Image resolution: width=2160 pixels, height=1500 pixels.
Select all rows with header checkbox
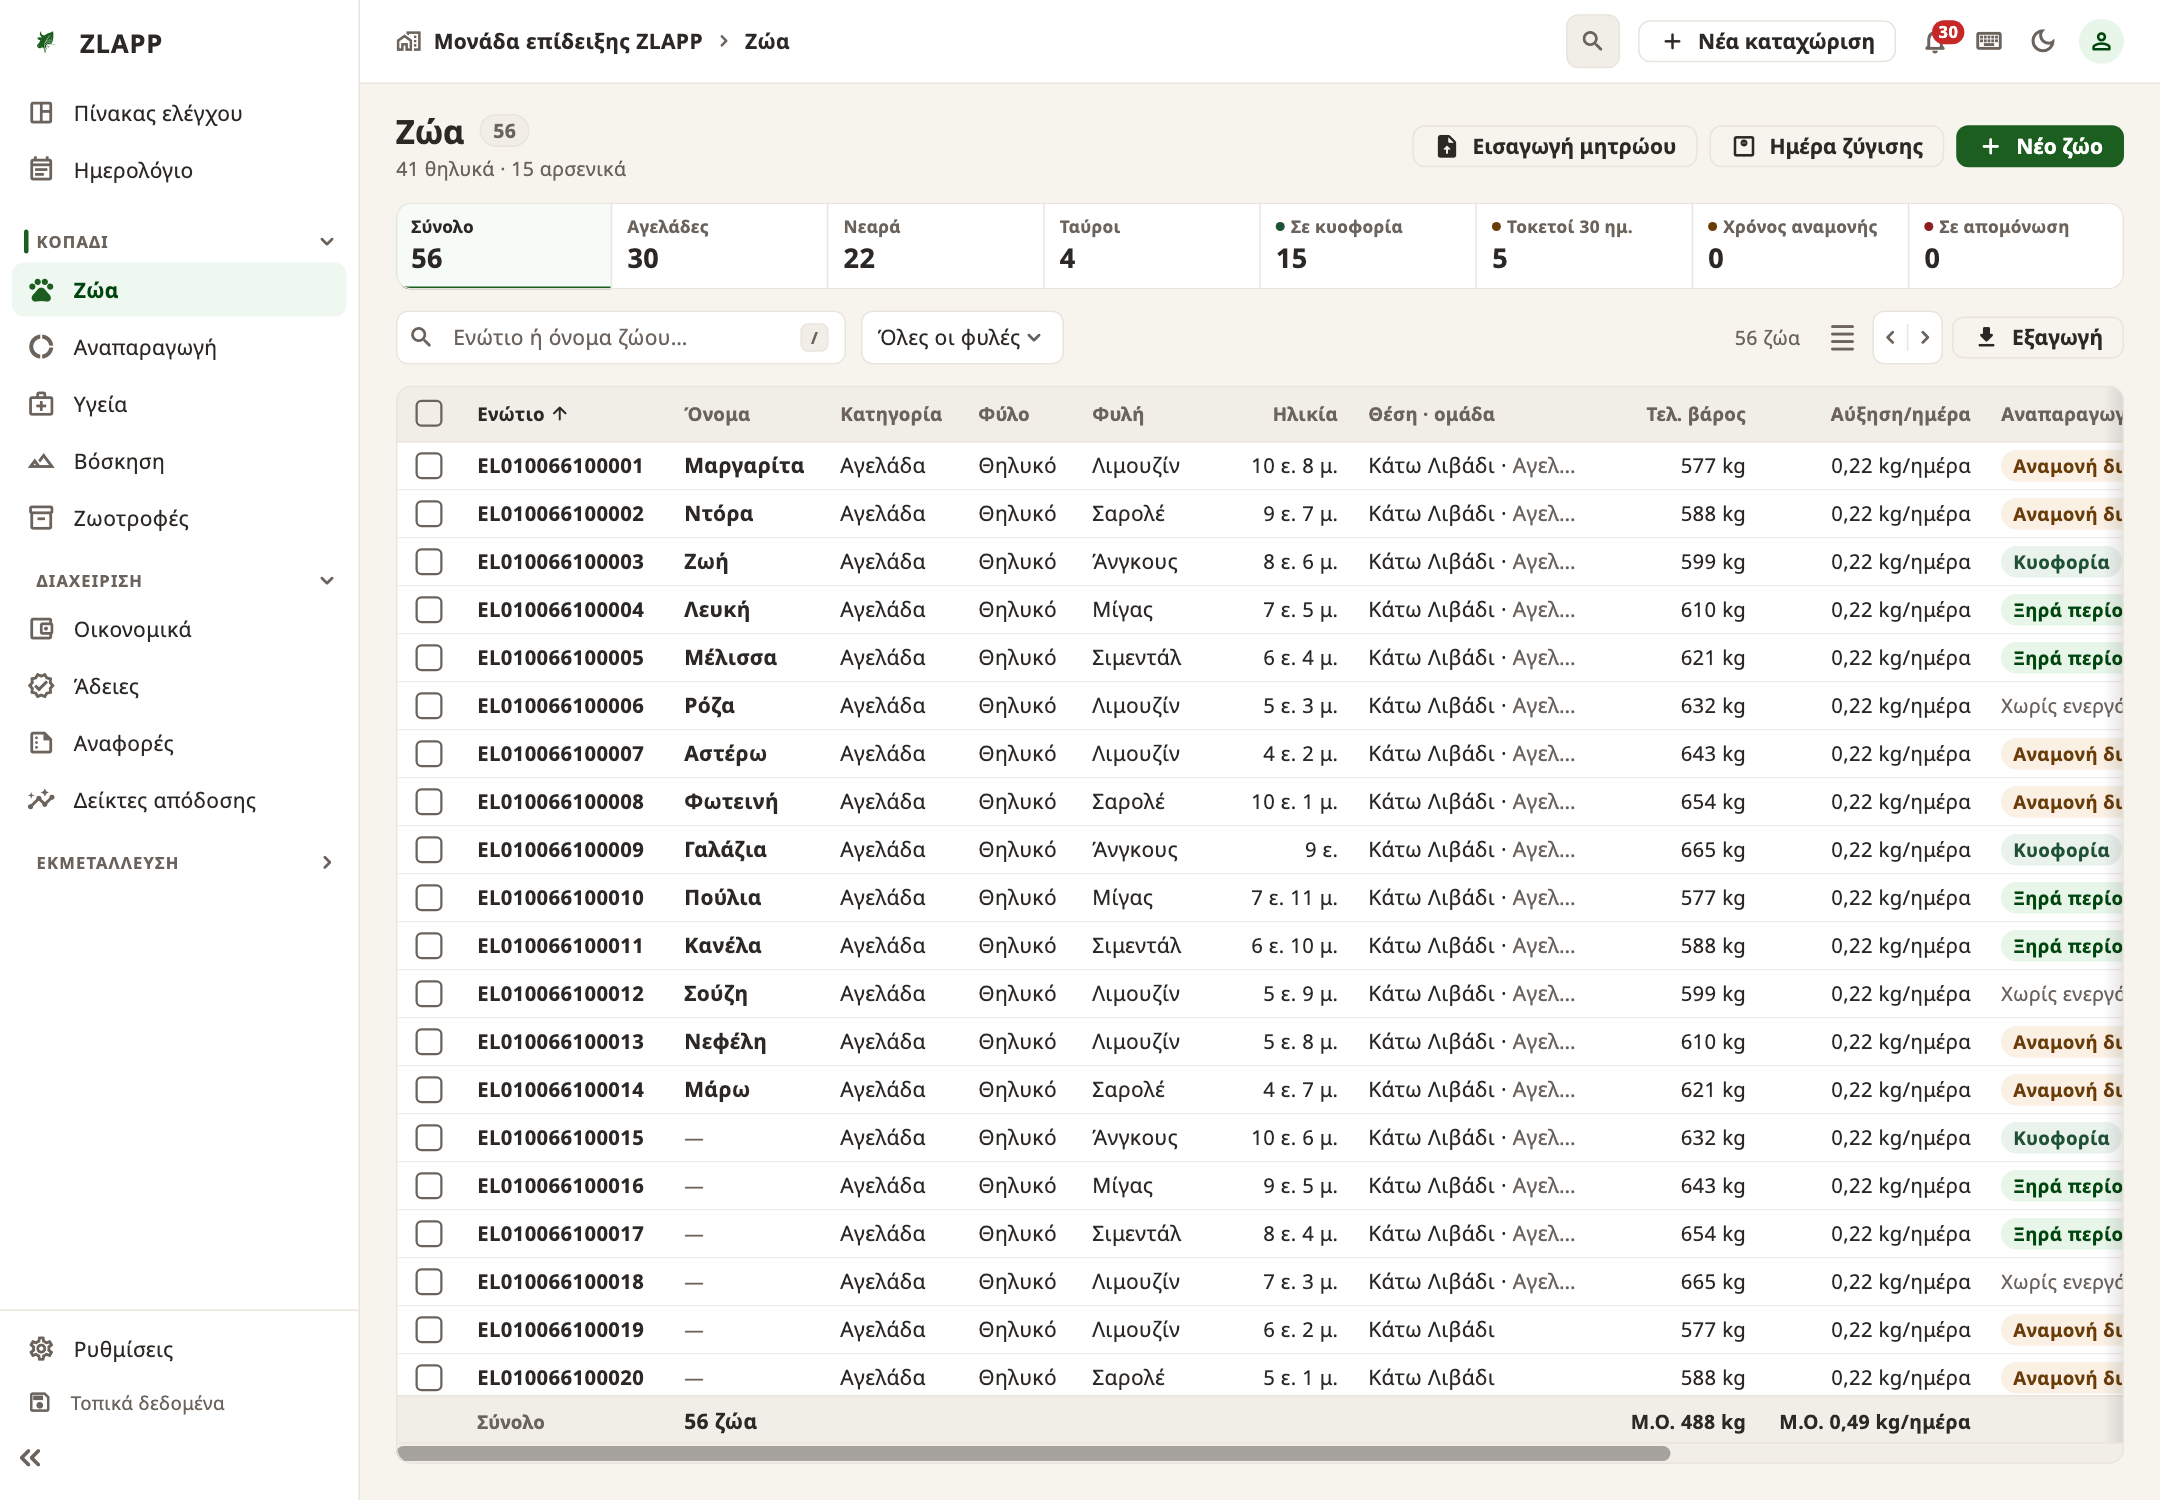429,414
